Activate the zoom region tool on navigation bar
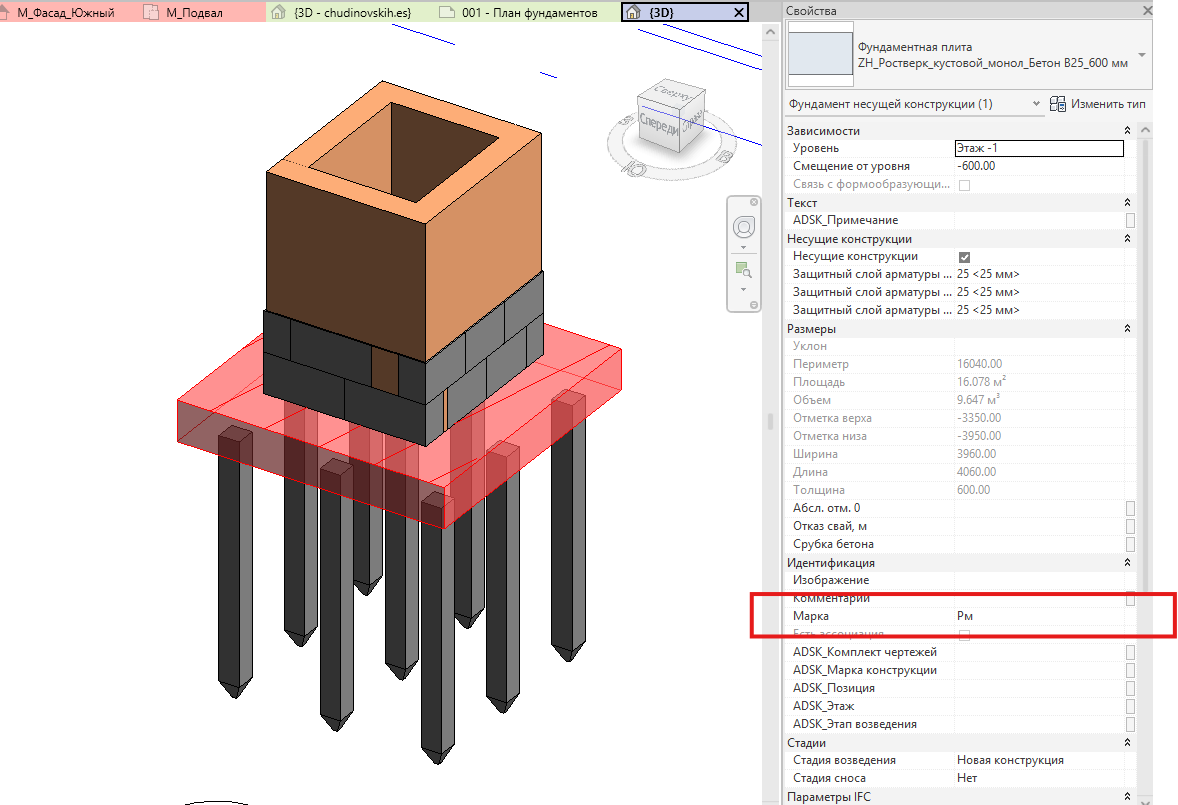Image resolution: width=1178 pixels, height=805 pixels. pos(744,270)
